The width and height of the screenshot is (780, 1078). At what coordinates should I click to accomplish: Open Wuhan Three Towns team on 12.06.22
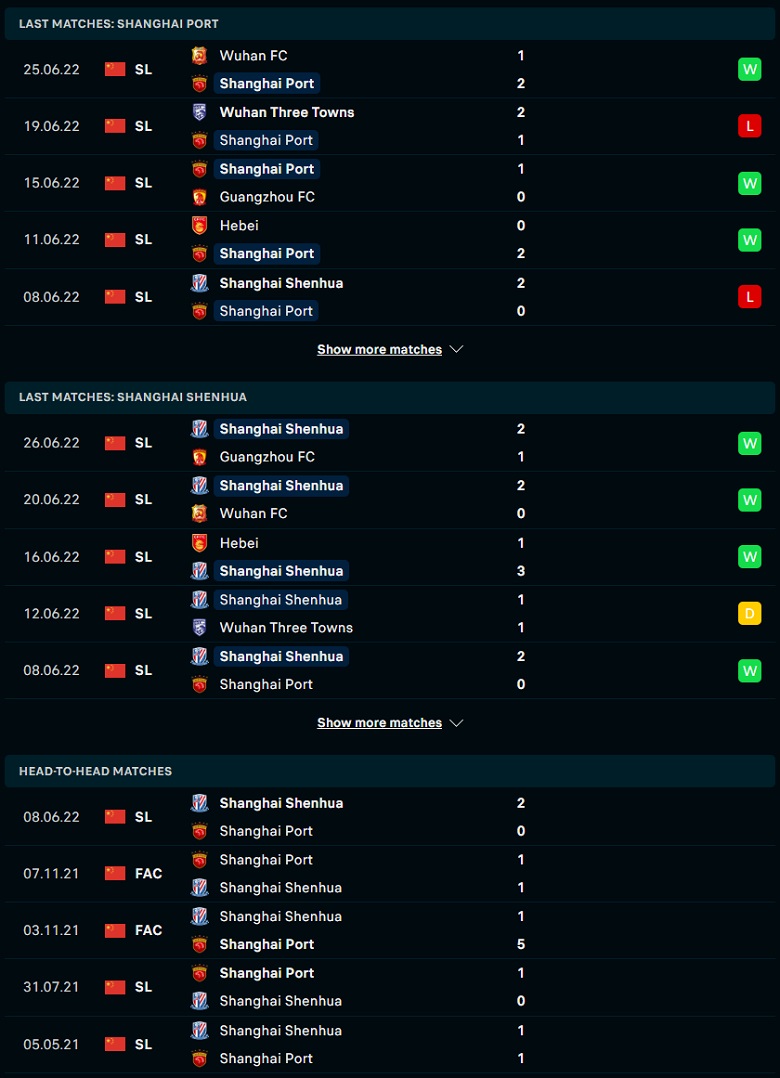click(x=286, y=628)
